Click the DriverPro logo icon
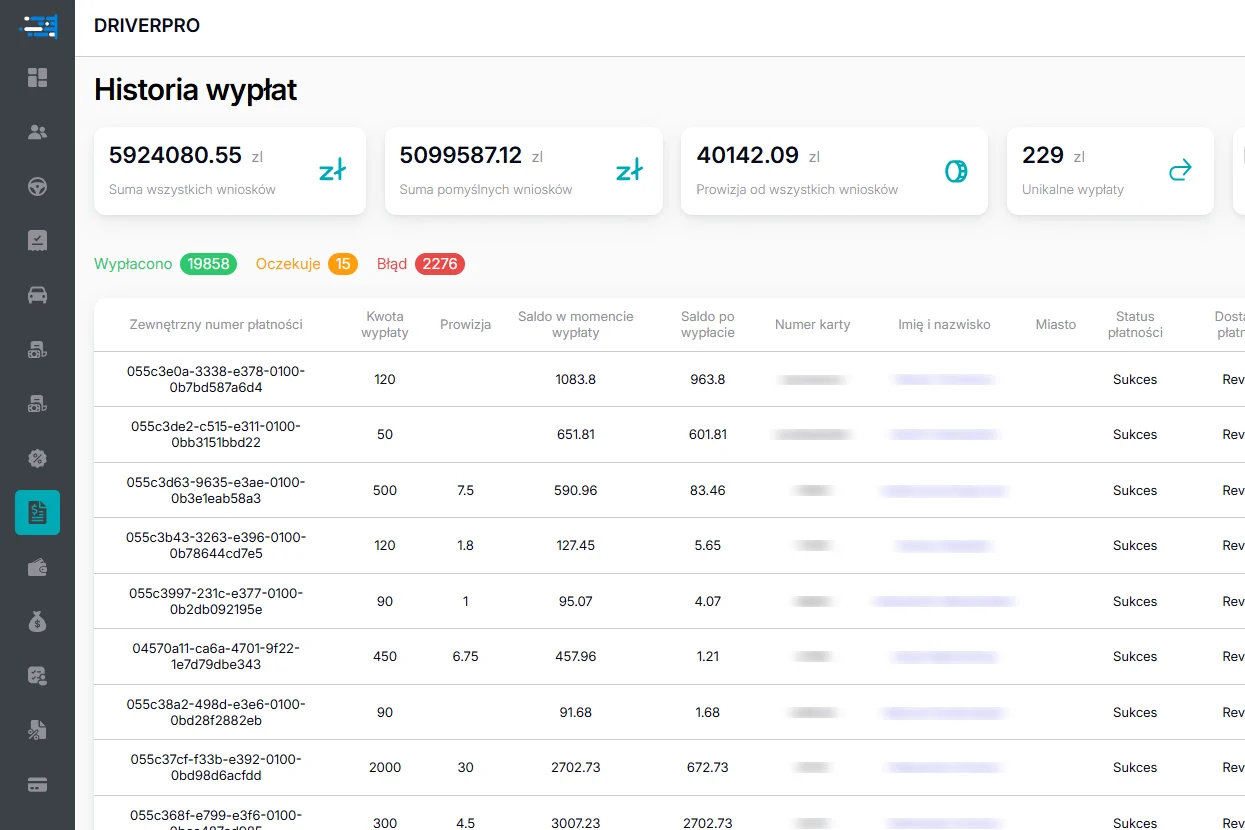This screenshot has height=830, width=1245. click(x=37, y=25)
